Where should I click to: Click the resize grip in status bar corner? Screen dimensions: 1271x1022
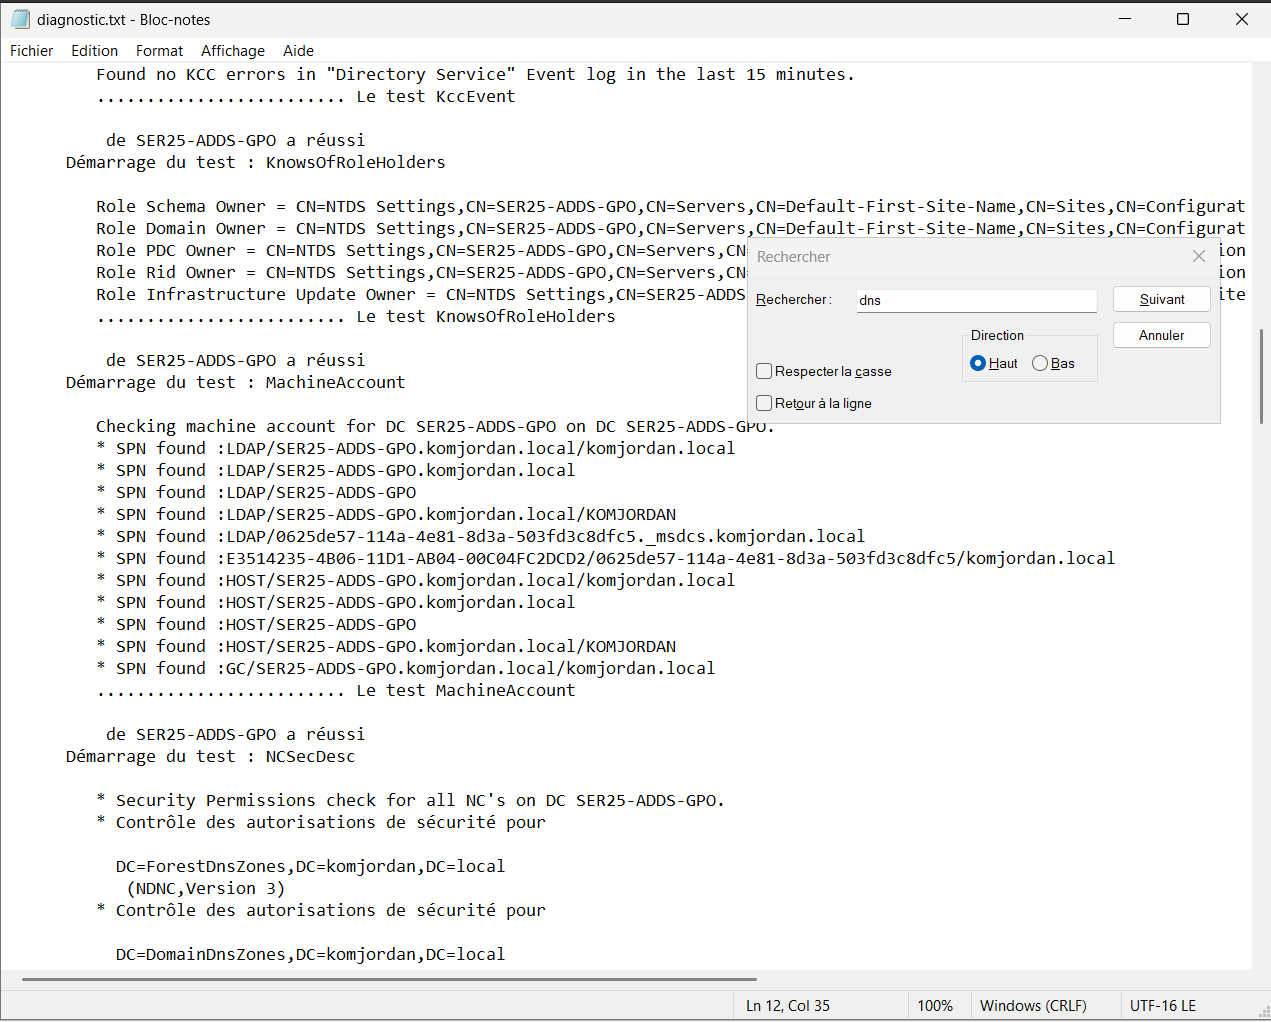coord(1262,1011)
